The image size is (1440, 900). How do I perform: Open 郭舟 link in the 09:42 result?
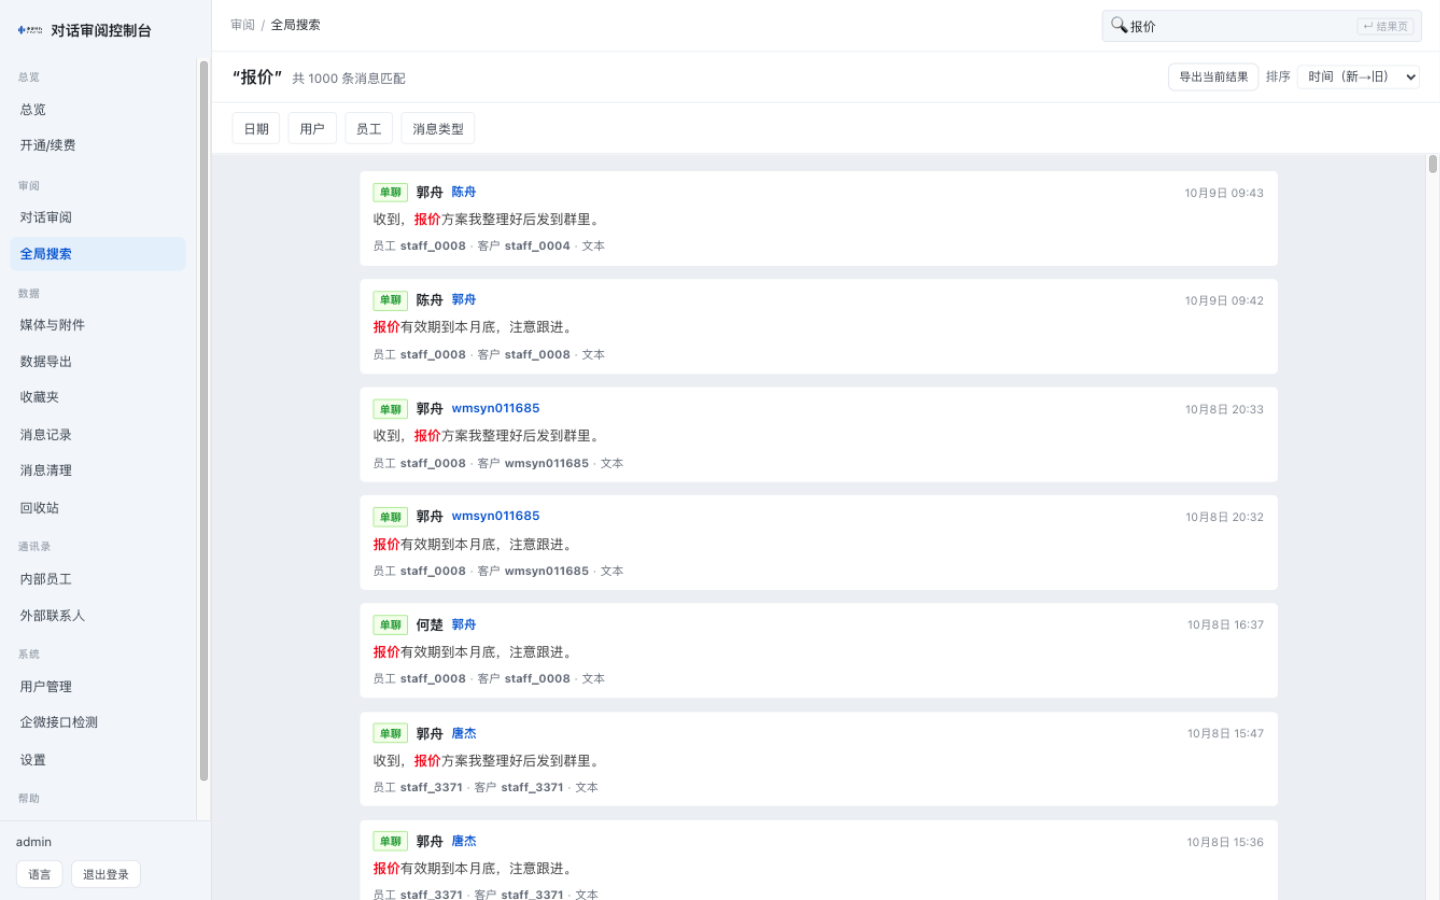point(464,300)
